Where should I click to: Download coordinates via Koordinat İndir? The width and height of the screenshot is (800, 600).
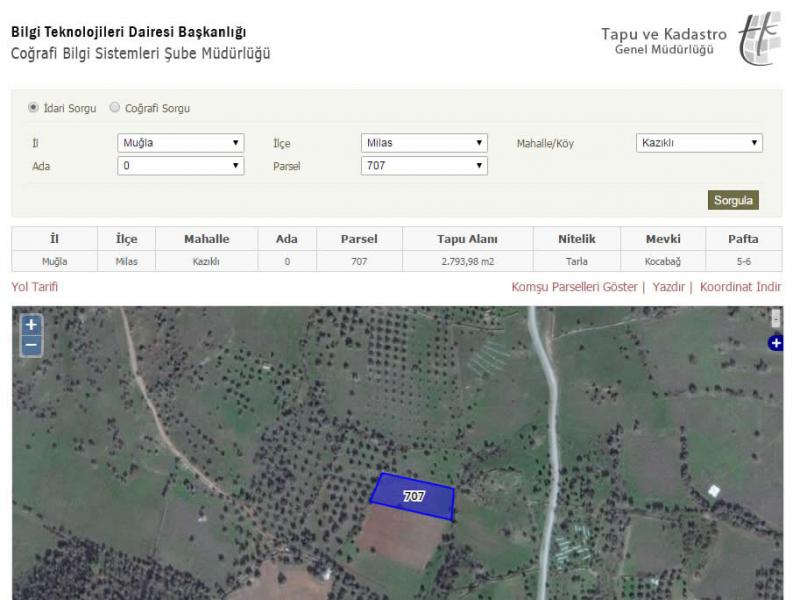coord(740,287)
